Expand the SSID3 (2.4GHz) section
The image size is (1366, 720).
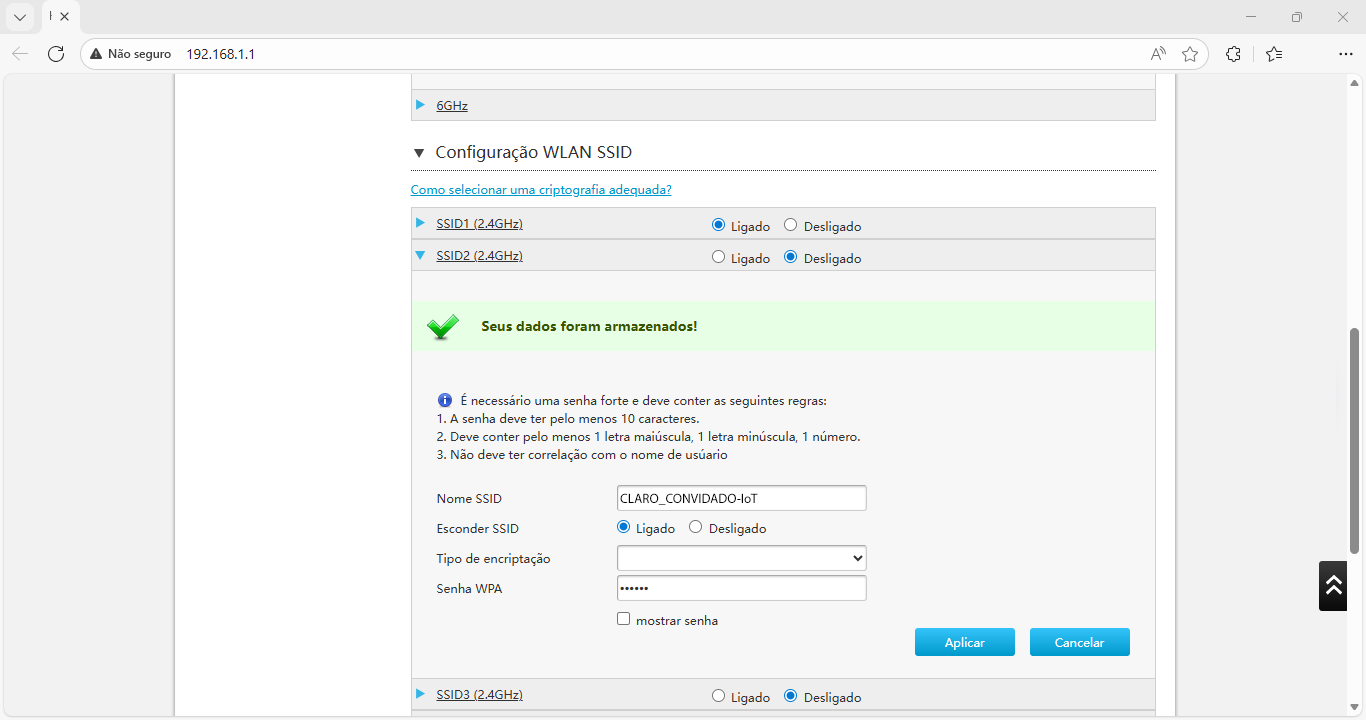click(479, 695)
